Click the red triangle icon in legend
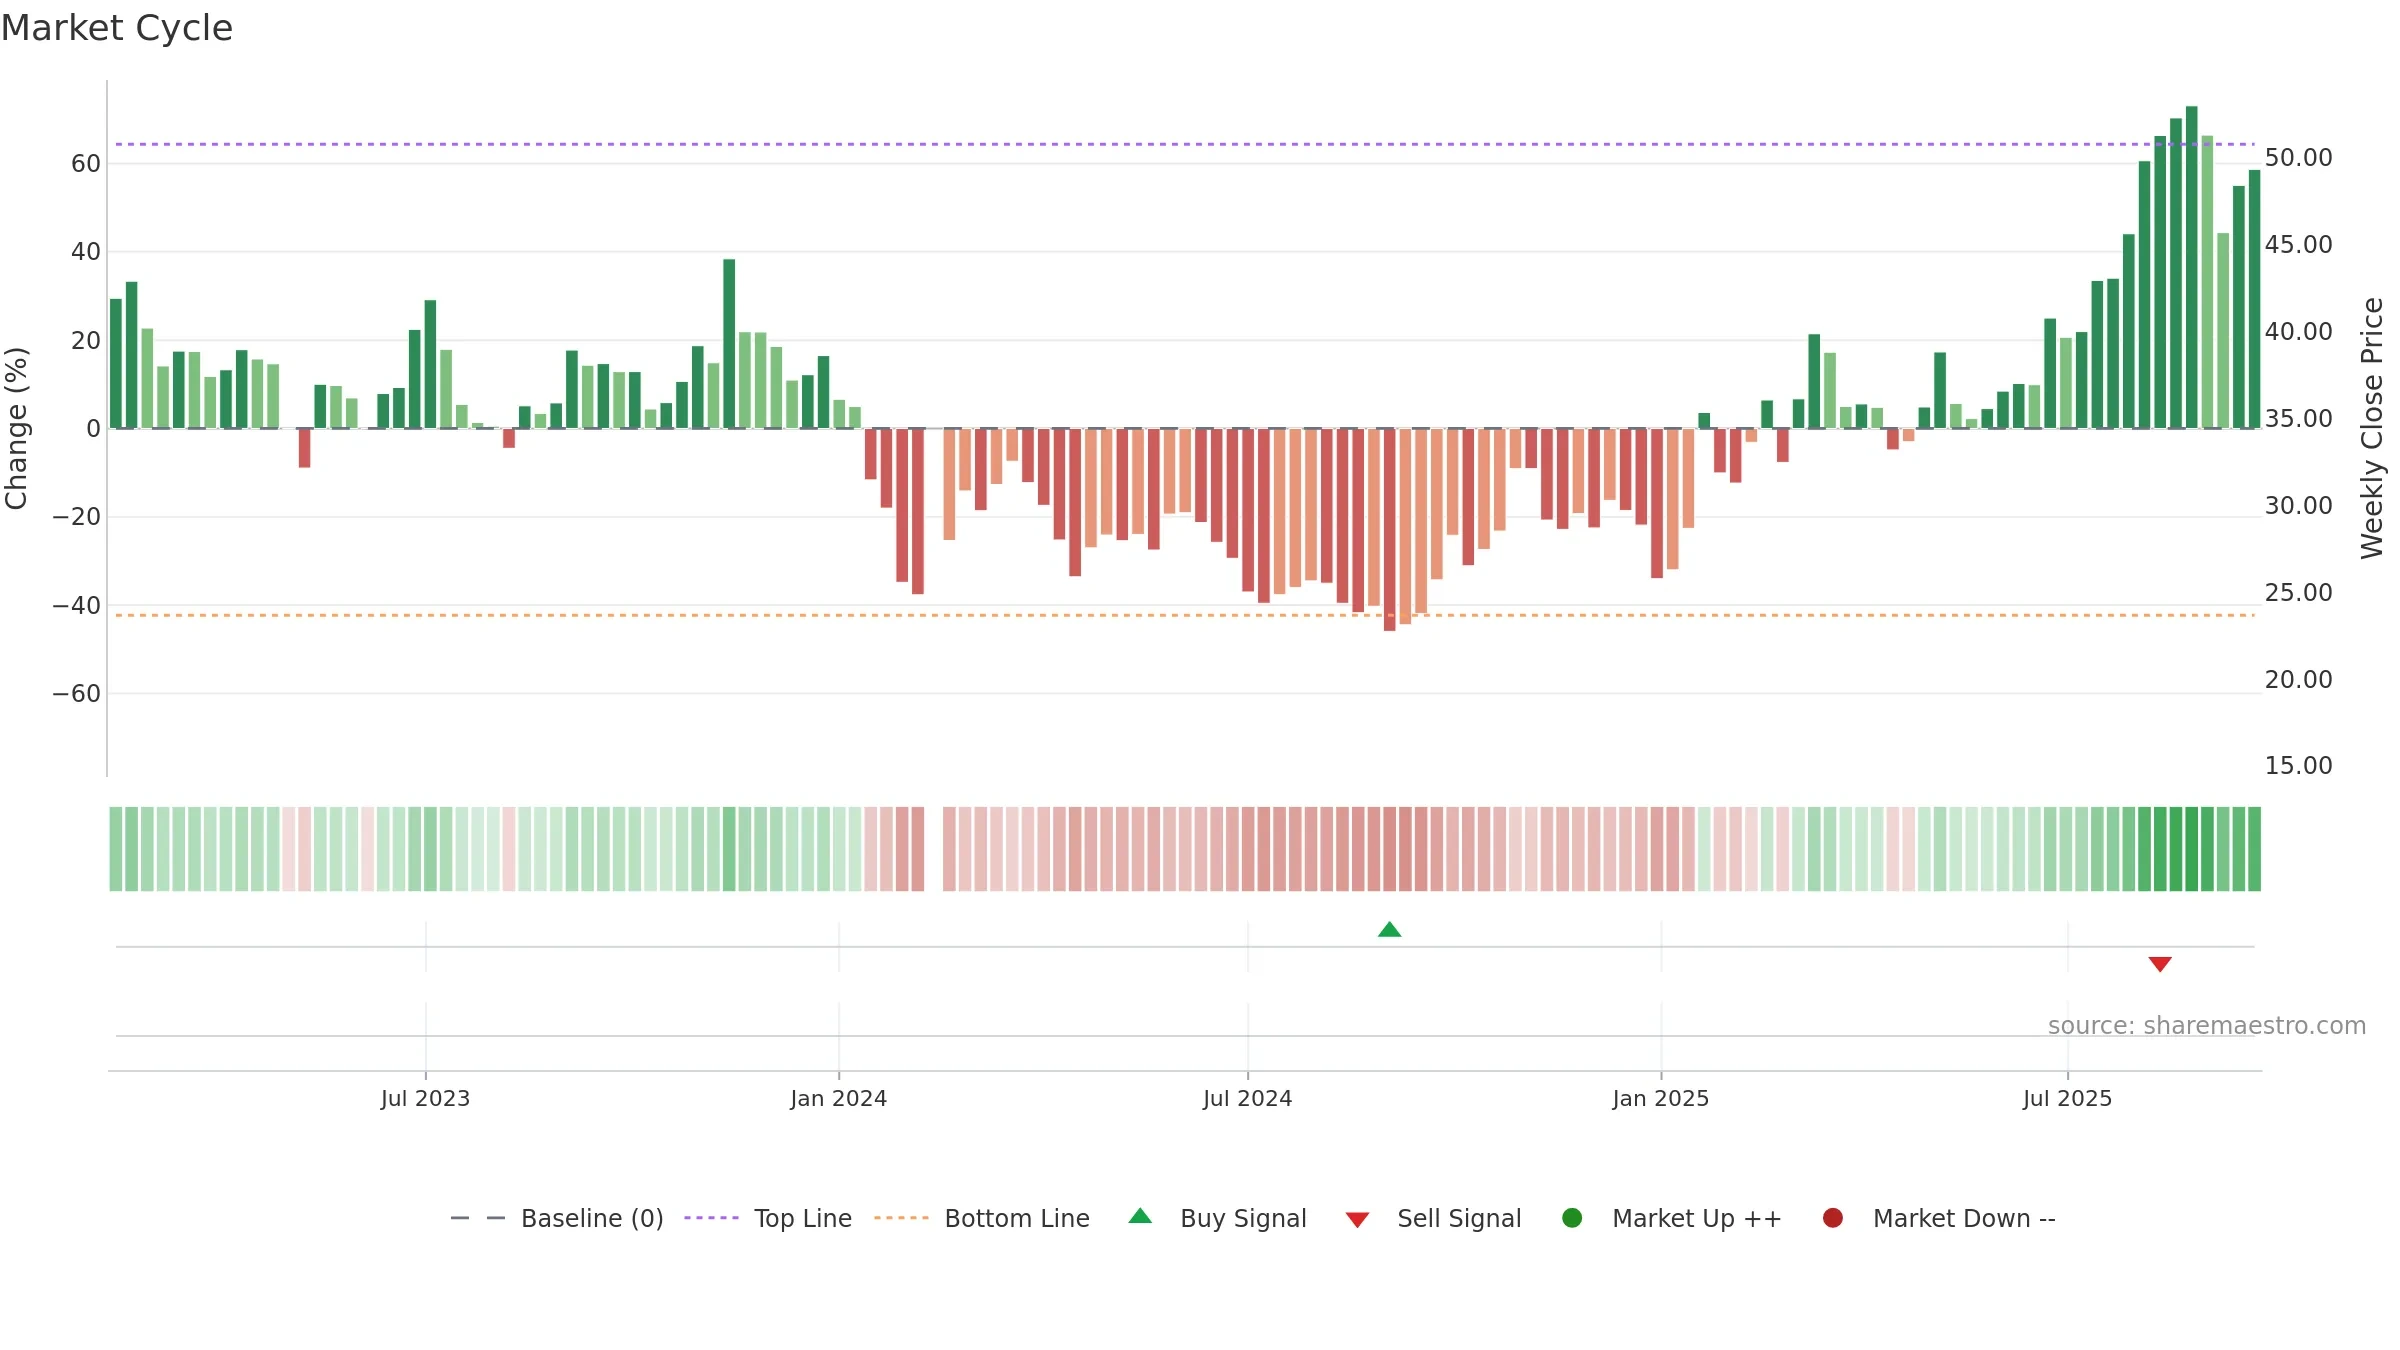This screenshot has height=1350, width=2400. click(x=1357, y=1220)
